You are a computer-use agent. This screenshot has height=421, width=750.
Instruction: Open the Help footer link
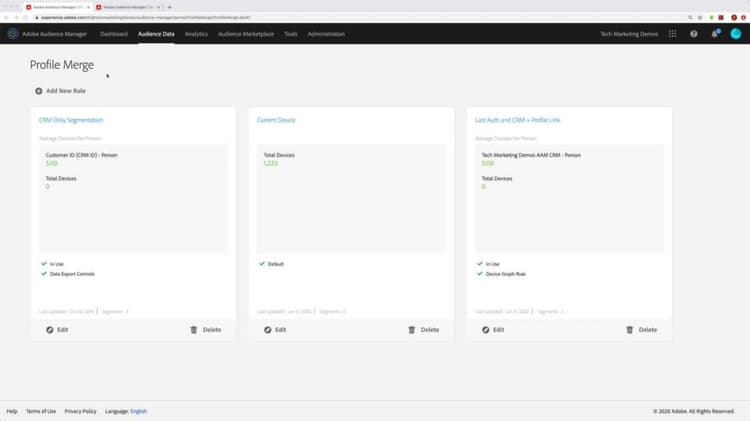[12, 411]
